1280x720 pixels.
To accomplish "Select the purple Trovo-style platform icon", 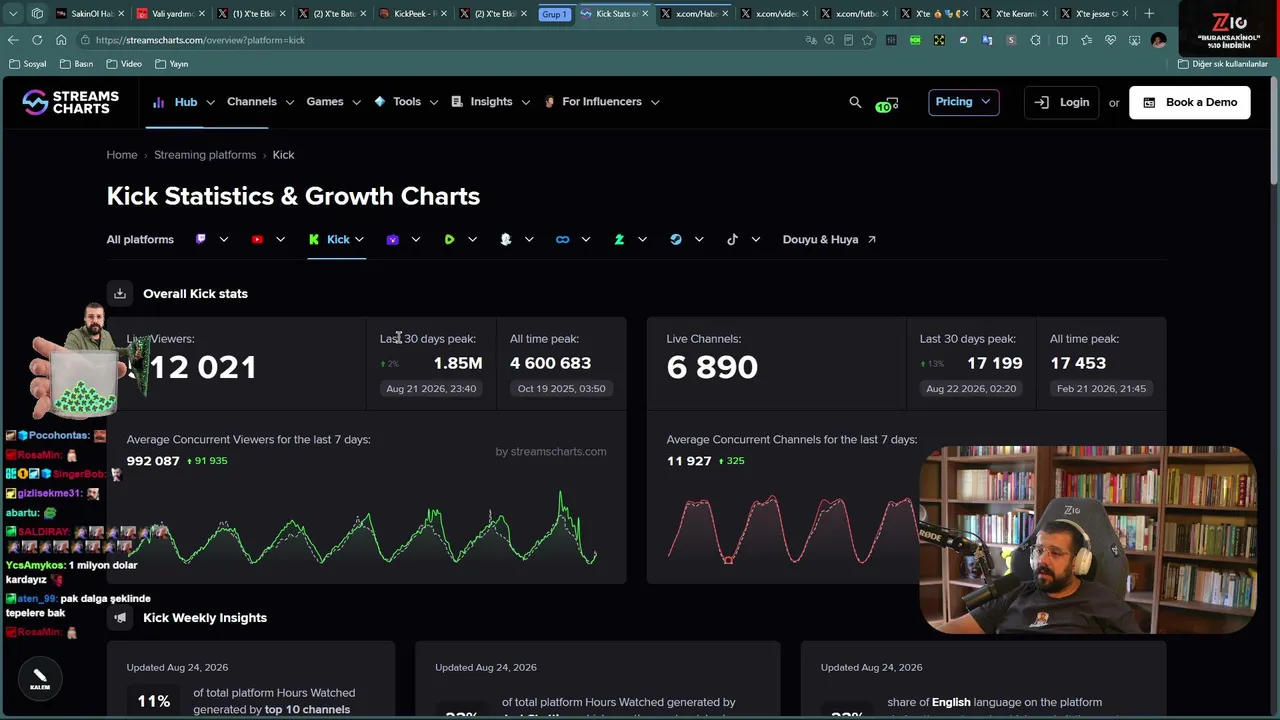I will pos(392,239).
